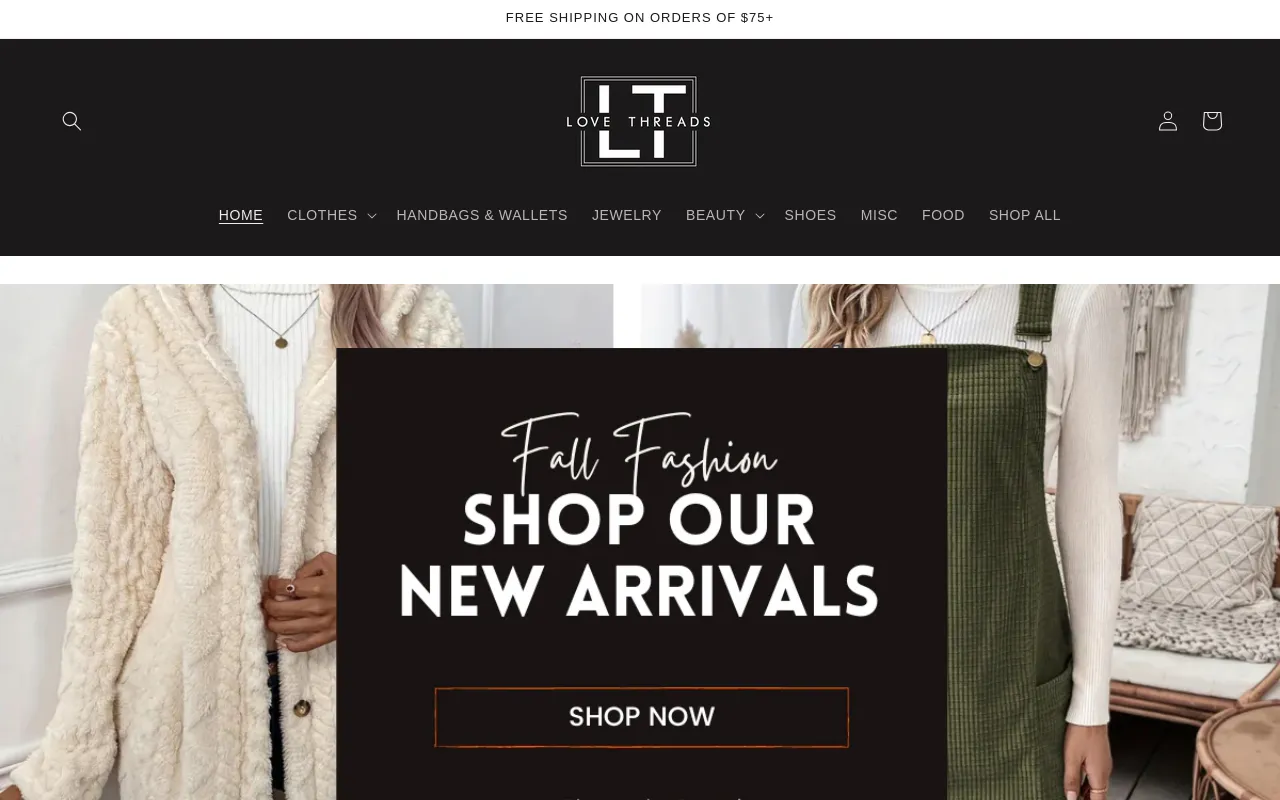Click the Shop Our New Arrivals headline

(x=639, y=555)
